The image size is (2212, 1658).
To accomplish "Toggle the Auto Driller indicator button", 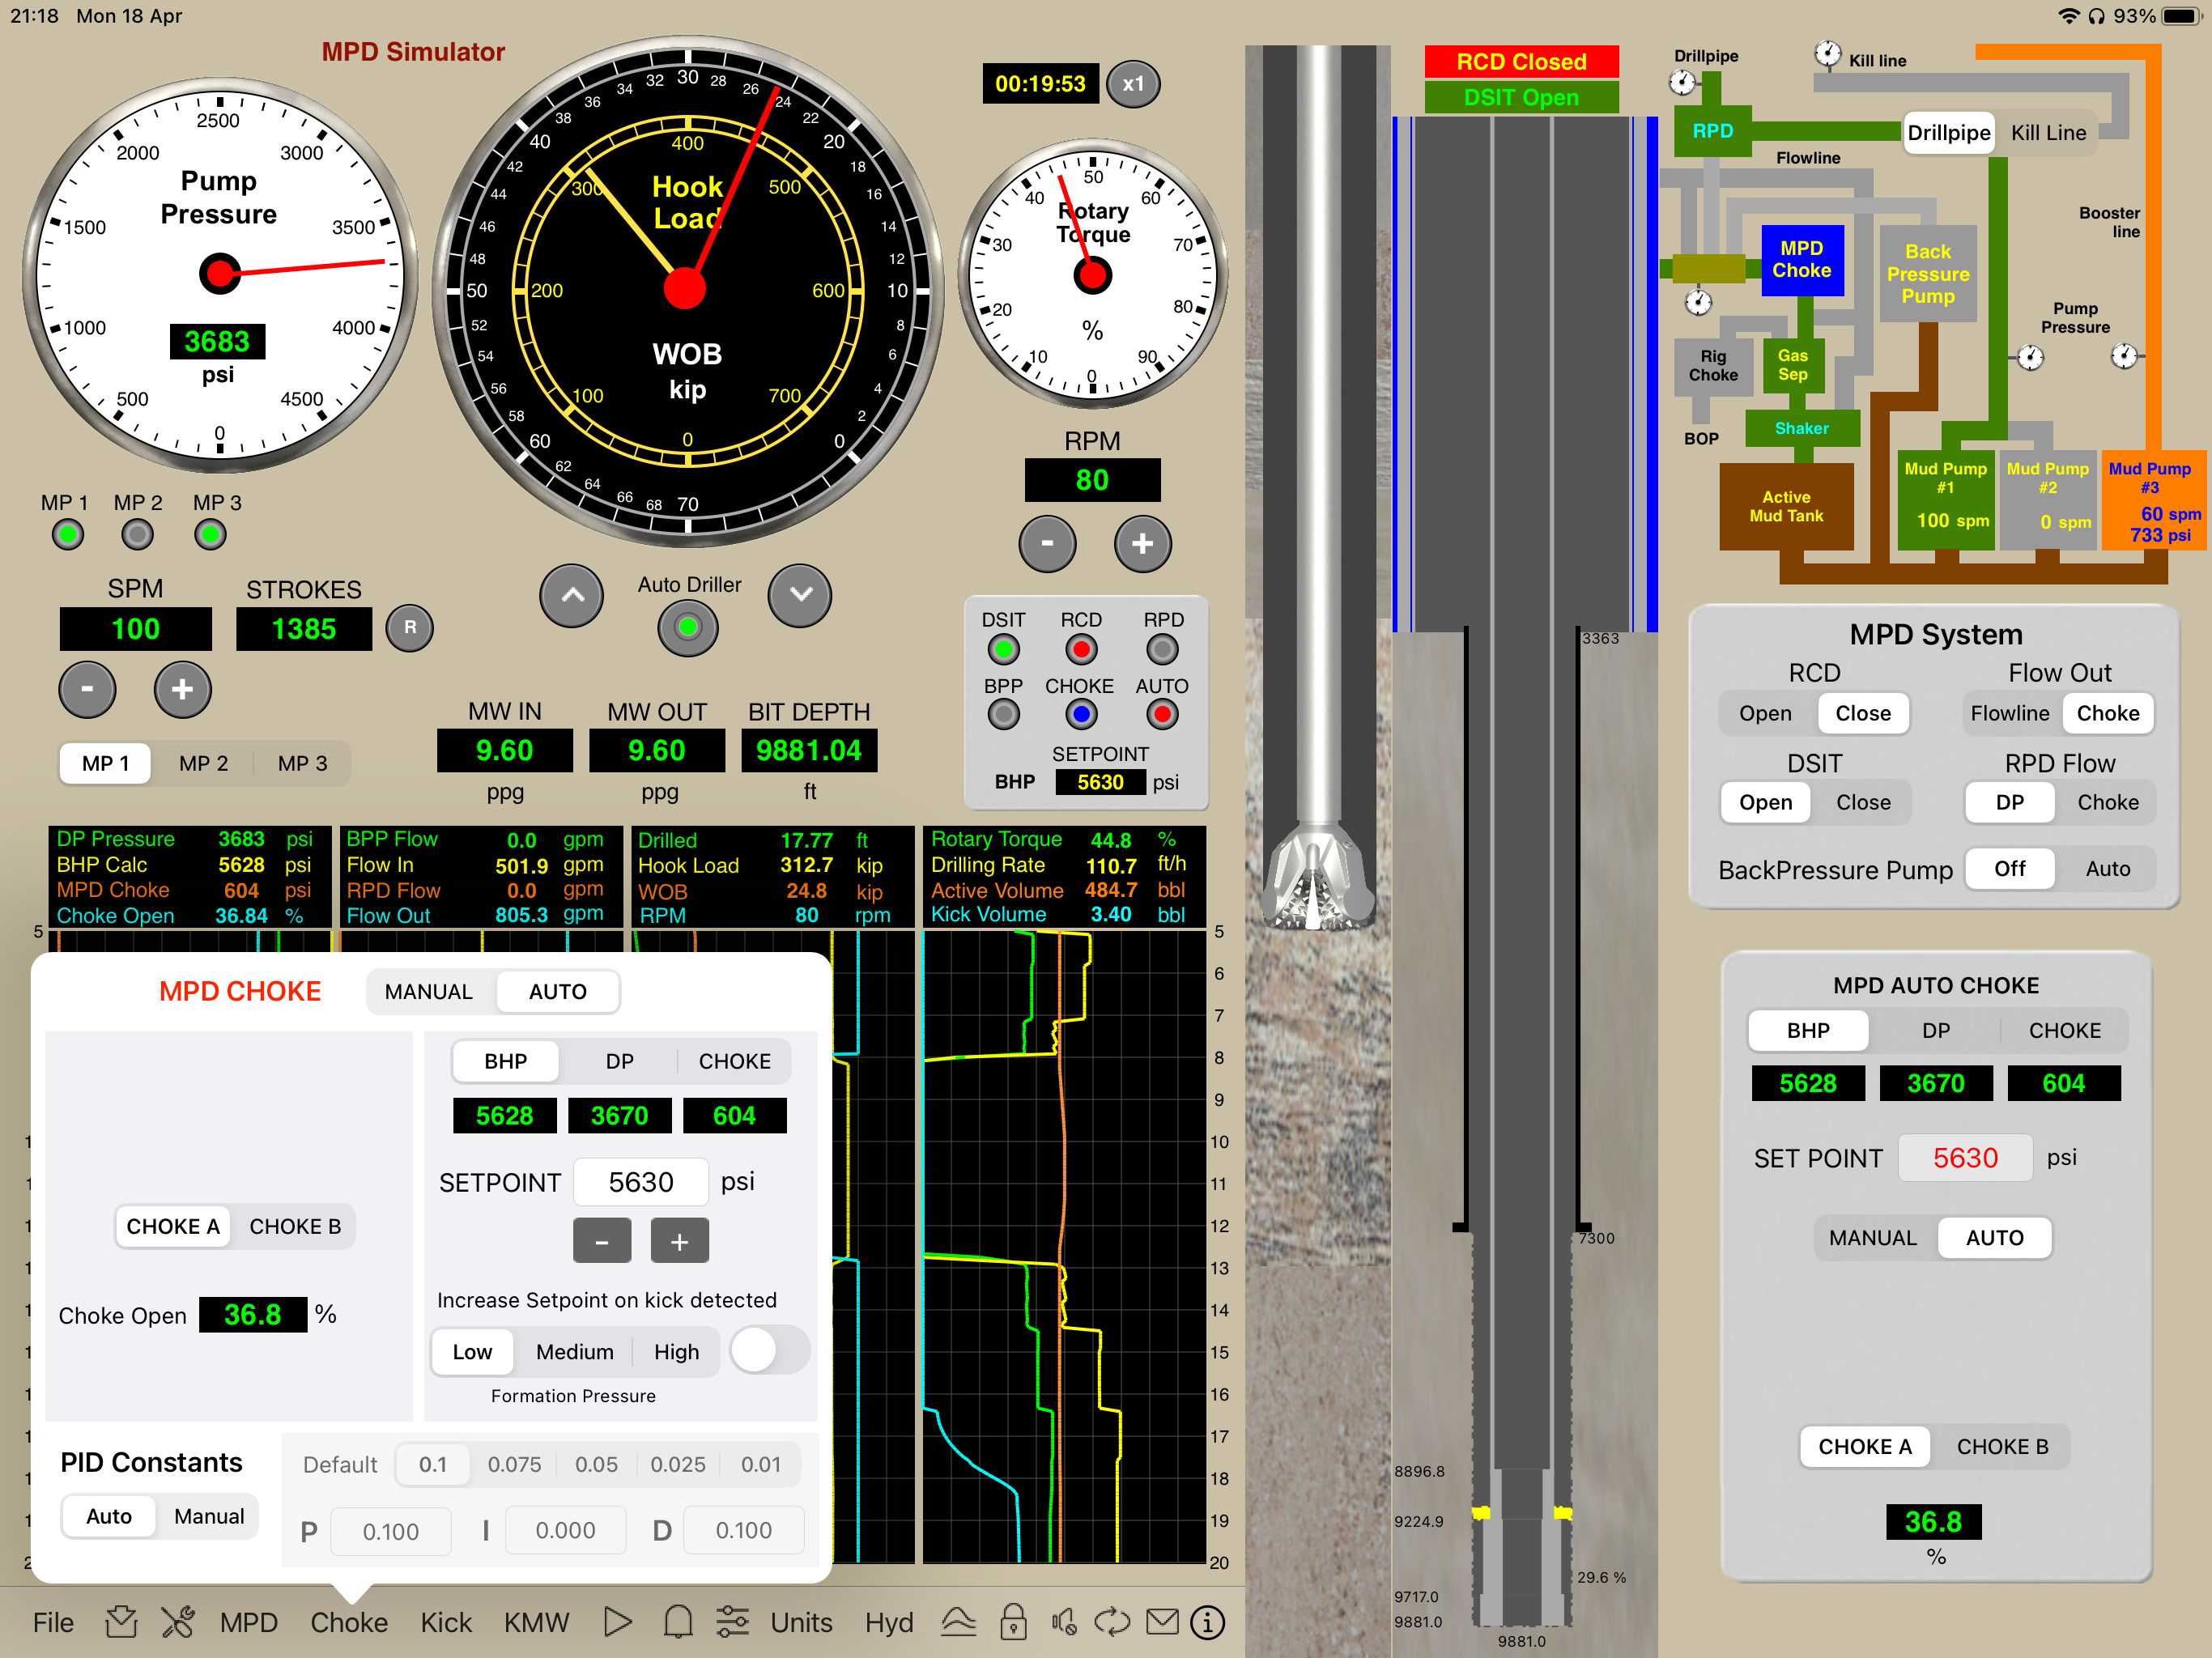I will click(x=688, y=628).
